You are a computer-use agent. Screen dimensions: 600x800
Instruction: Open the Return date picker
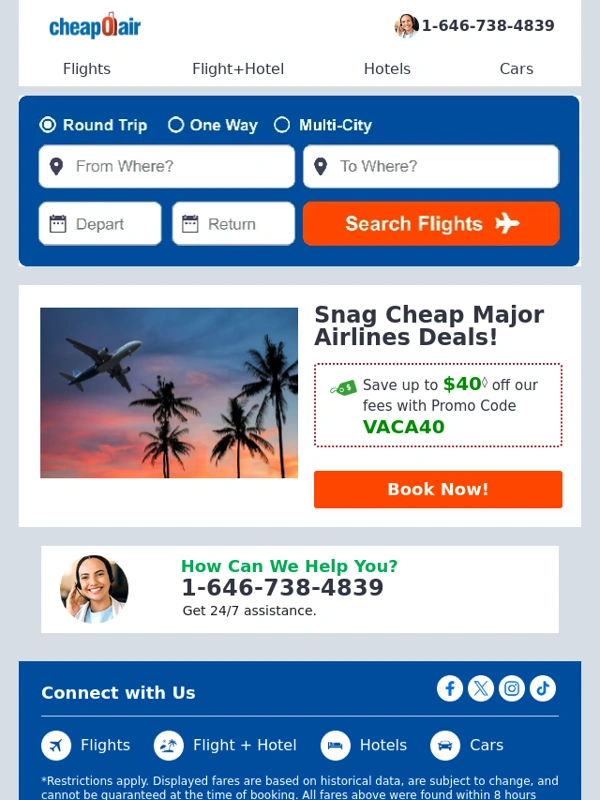tap(234, 223)
